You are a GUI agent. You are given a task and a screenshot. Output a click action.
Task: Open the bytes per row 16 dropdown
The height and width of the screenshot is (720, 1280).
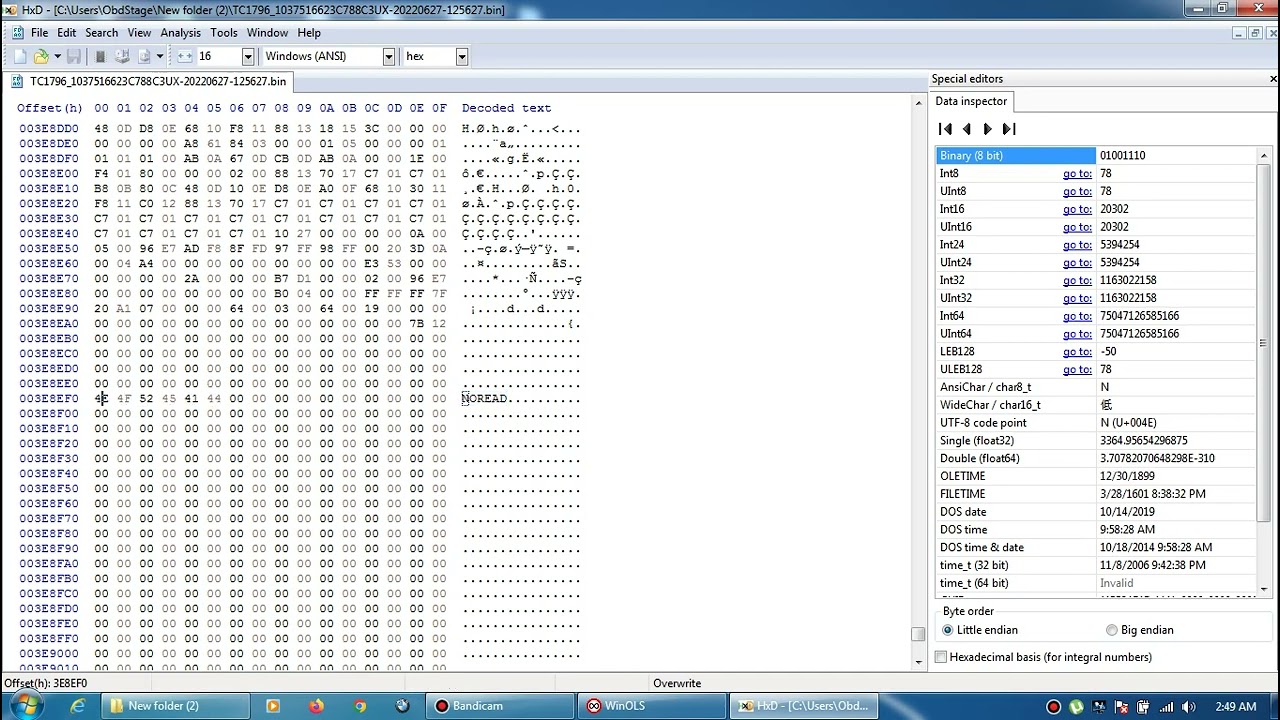248,57
